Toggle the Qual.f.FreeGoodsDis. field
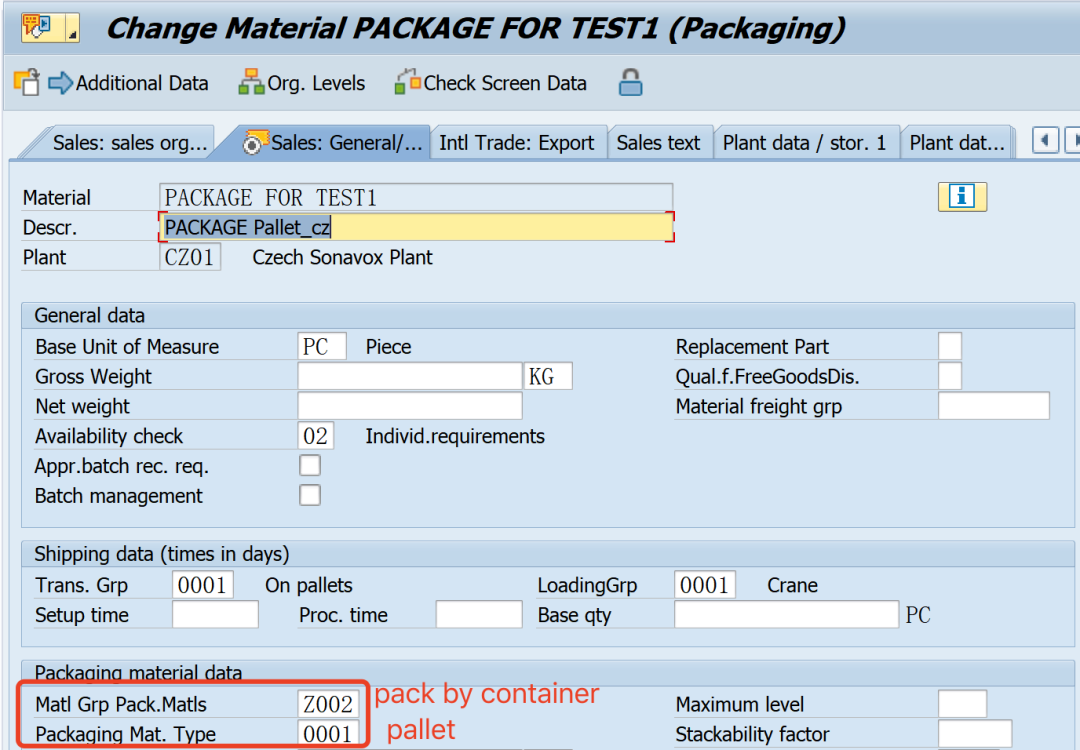Image resolution: width=1080 pixels, height=750 pixels. (x=950, y=376)
